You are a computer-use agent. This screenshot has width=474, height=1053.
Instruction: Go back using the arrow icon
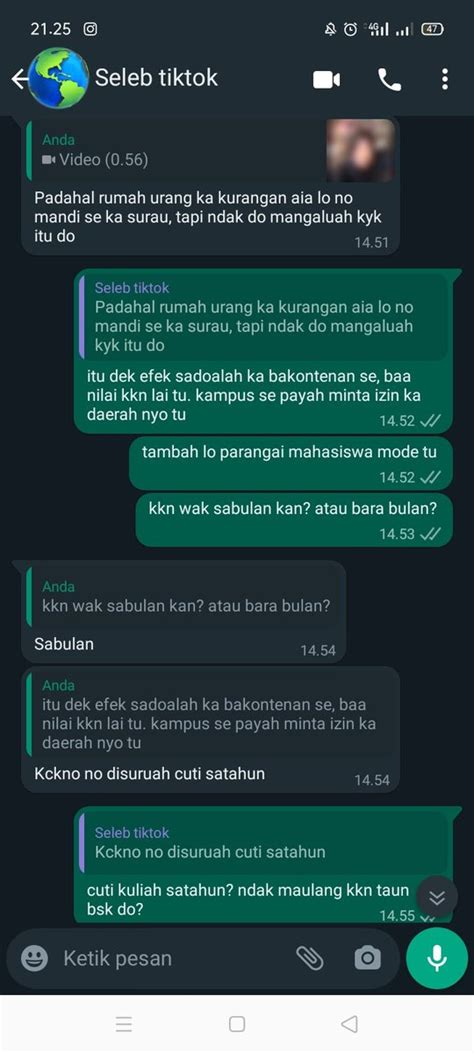19,79
